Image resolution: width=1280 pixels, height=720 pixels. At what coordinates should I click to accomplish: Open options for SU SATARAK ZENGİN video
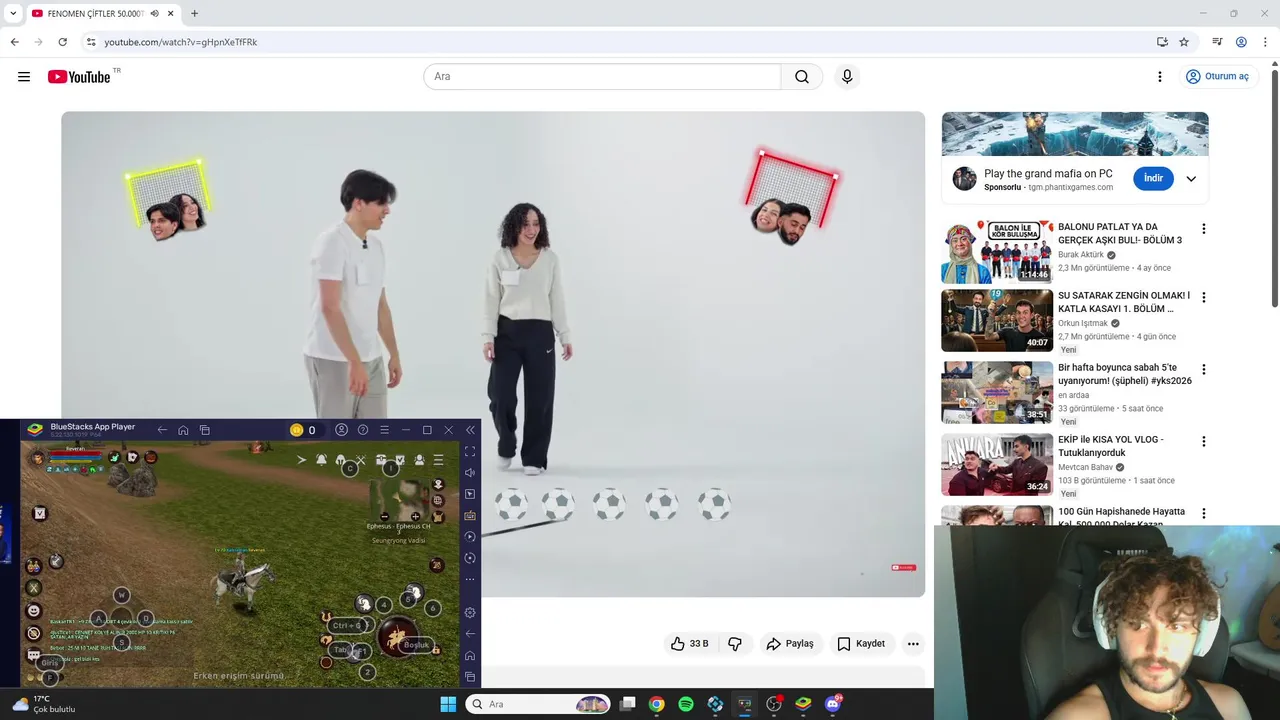coord(1203,298)
